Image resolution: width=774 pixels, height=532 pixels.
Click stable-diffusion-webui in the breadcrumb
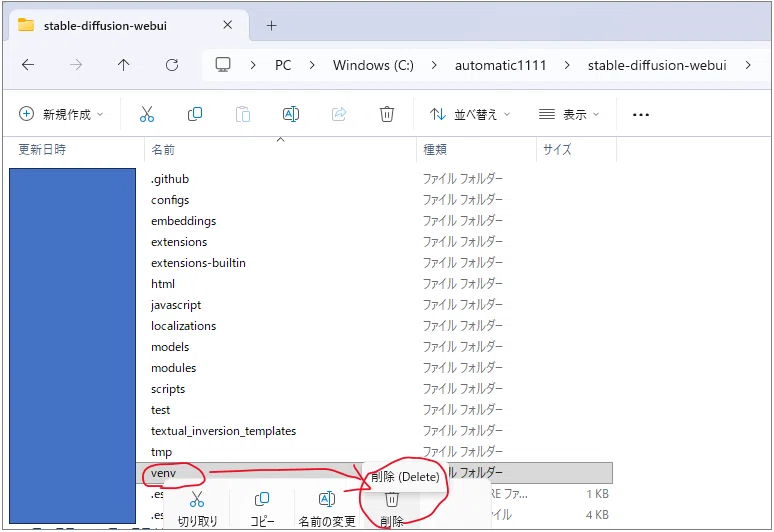657,65
